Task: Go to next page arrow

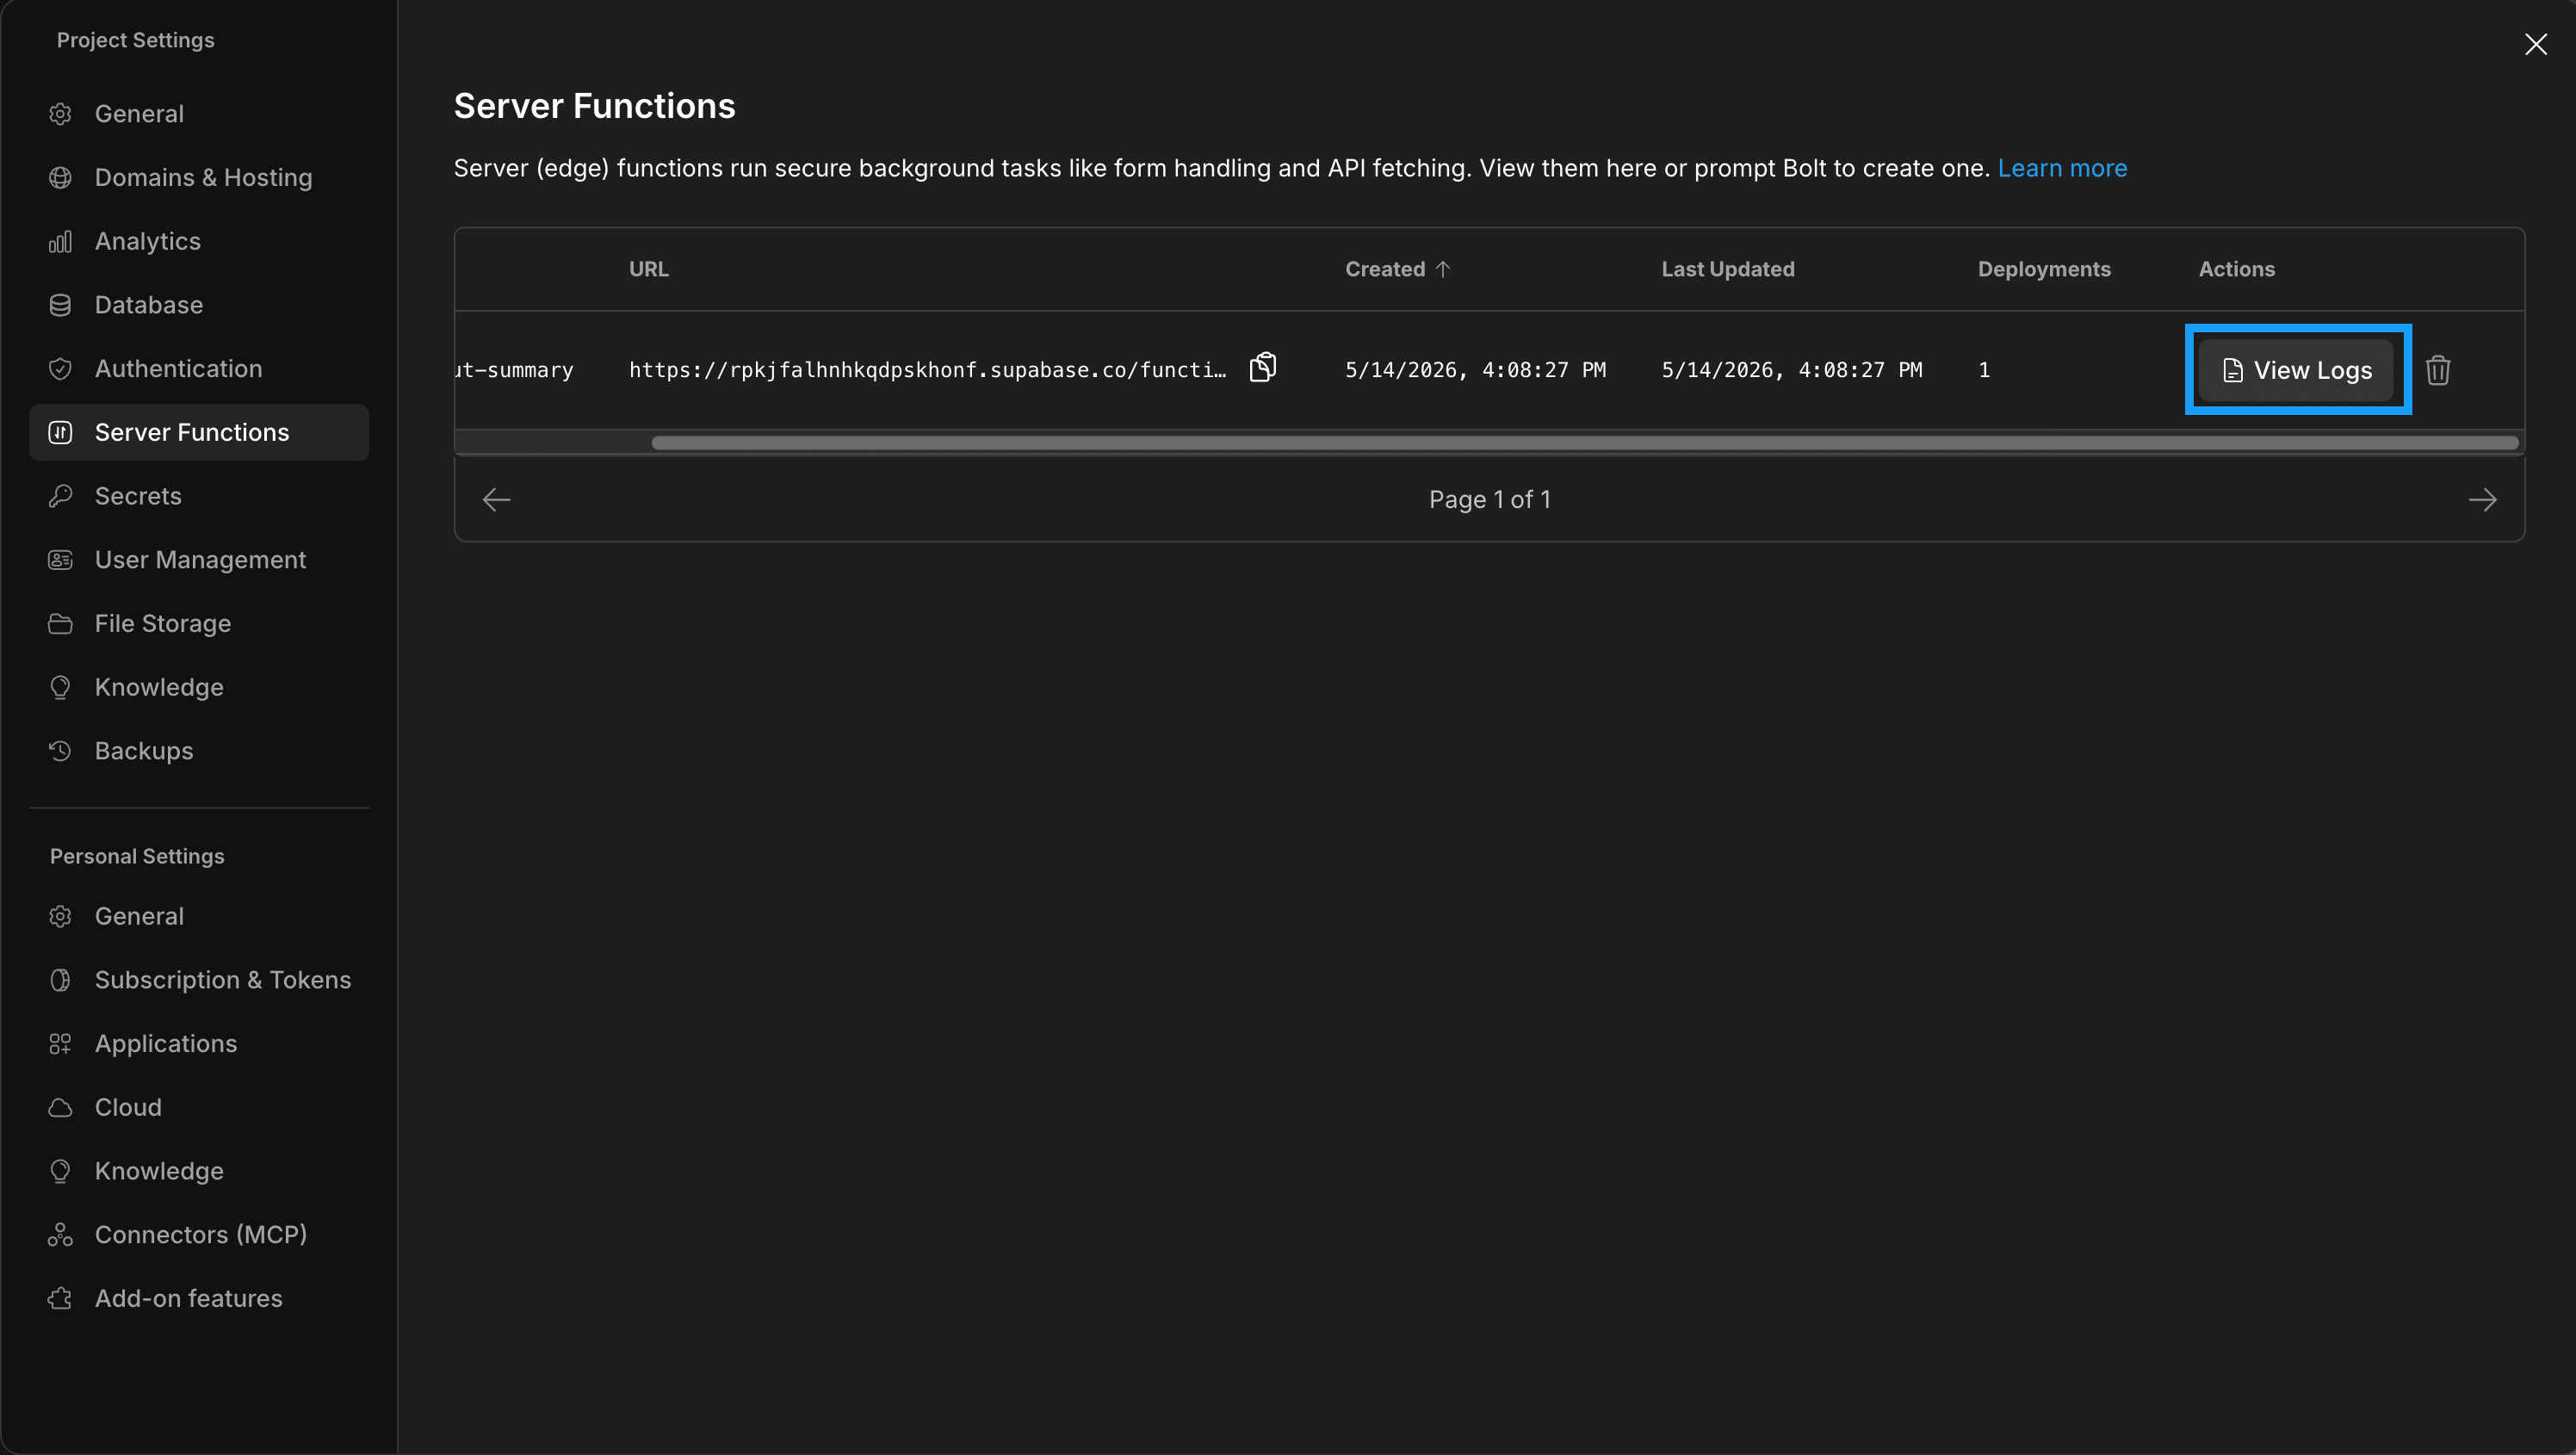Action: [x=2482, y=500]
